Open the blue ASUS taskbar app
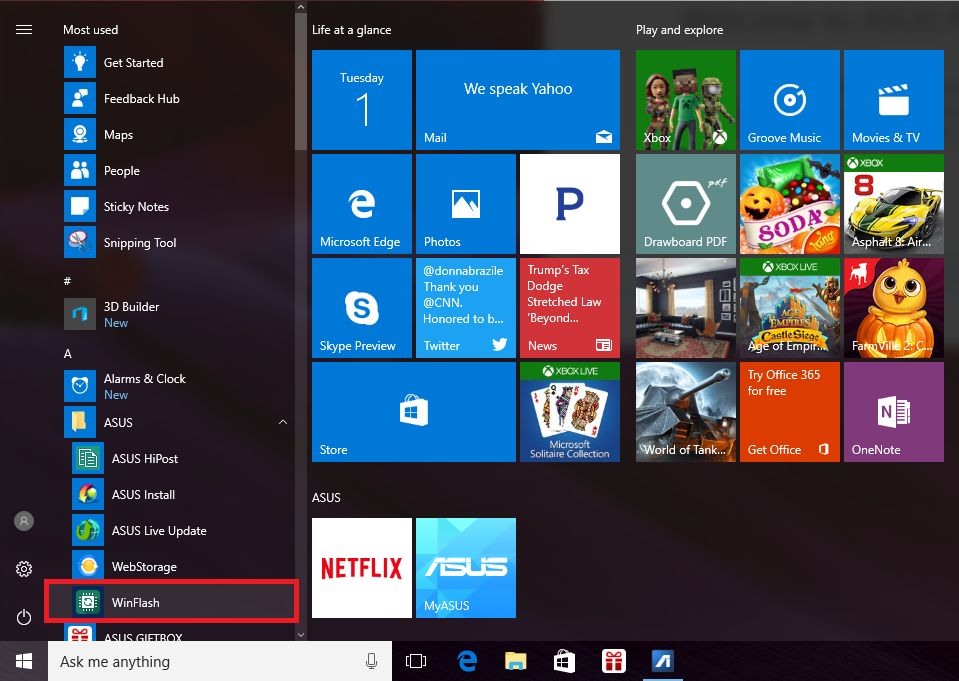 pos(662,661)
